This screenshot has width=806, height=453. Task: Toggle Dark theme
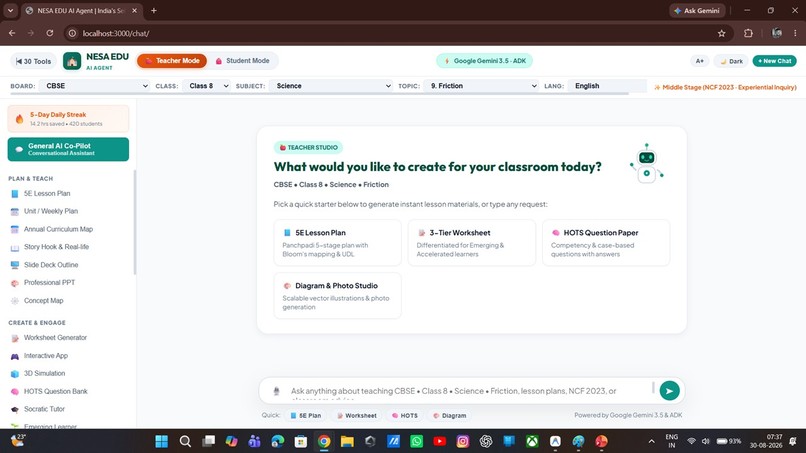pyautogui.click(x=731, y=61)
